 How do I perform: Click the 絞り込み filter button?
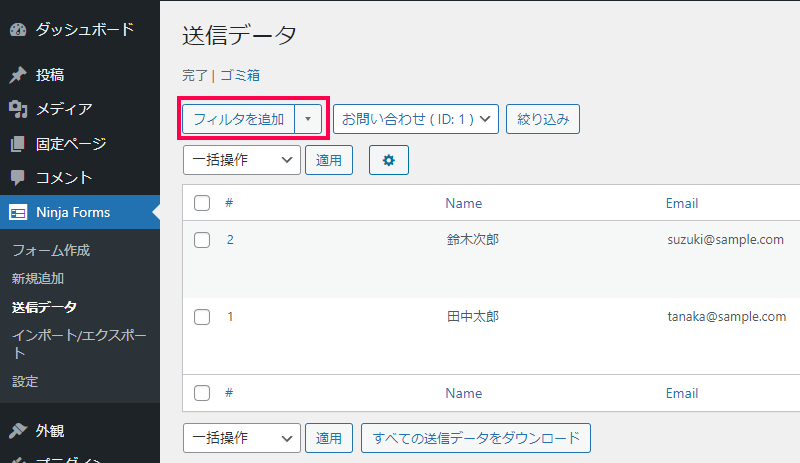pos(543,119)
